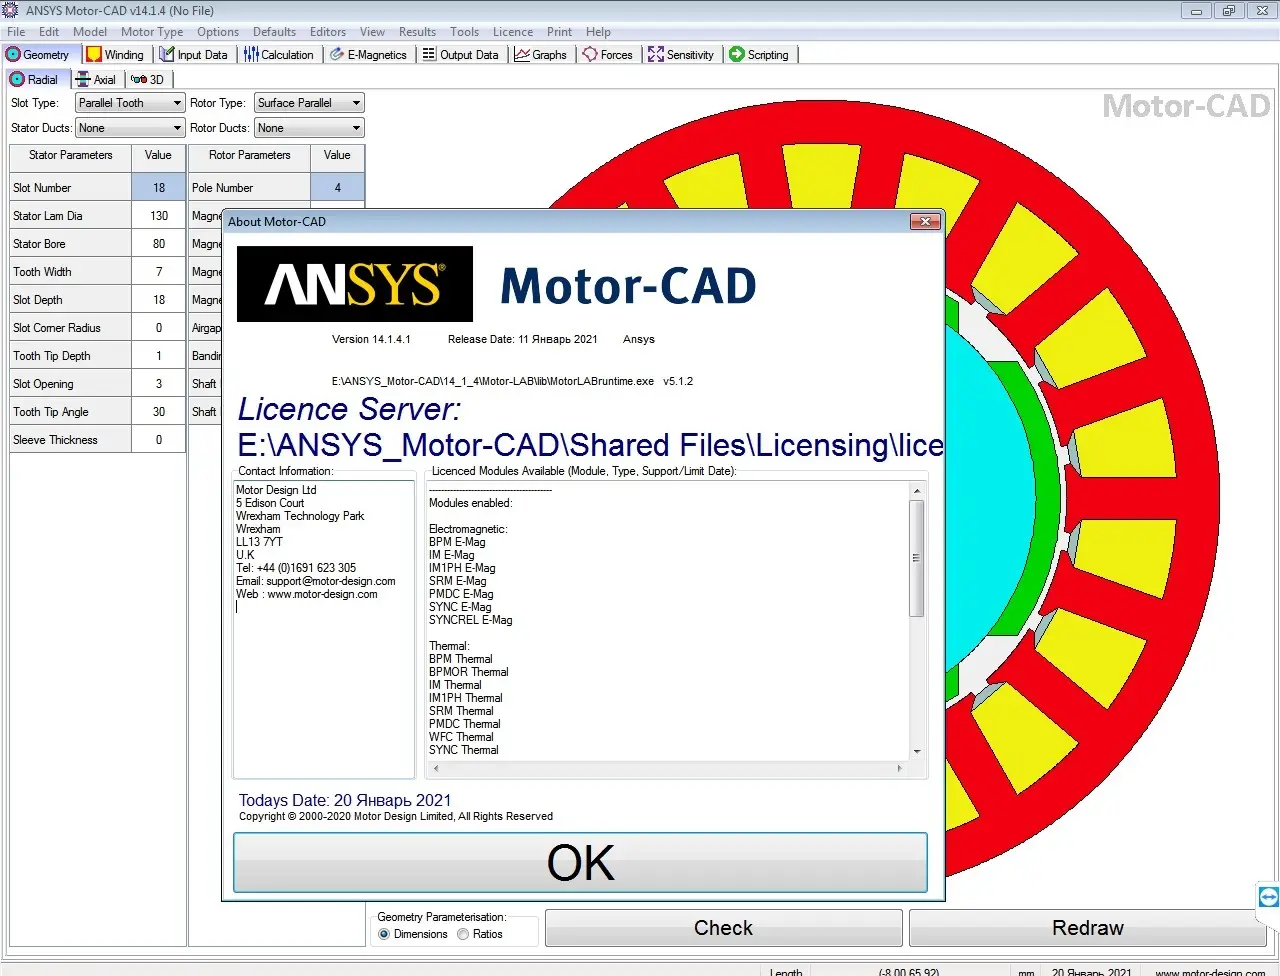Click the Geometry tab icon
Viewport: 1280px width, 976px height.
click(13, 54)
